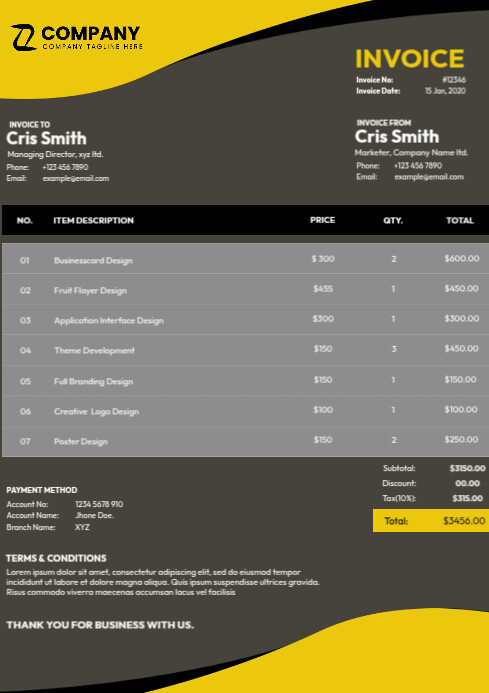Click the yellow Total $3456.00 box

(431, 521)
